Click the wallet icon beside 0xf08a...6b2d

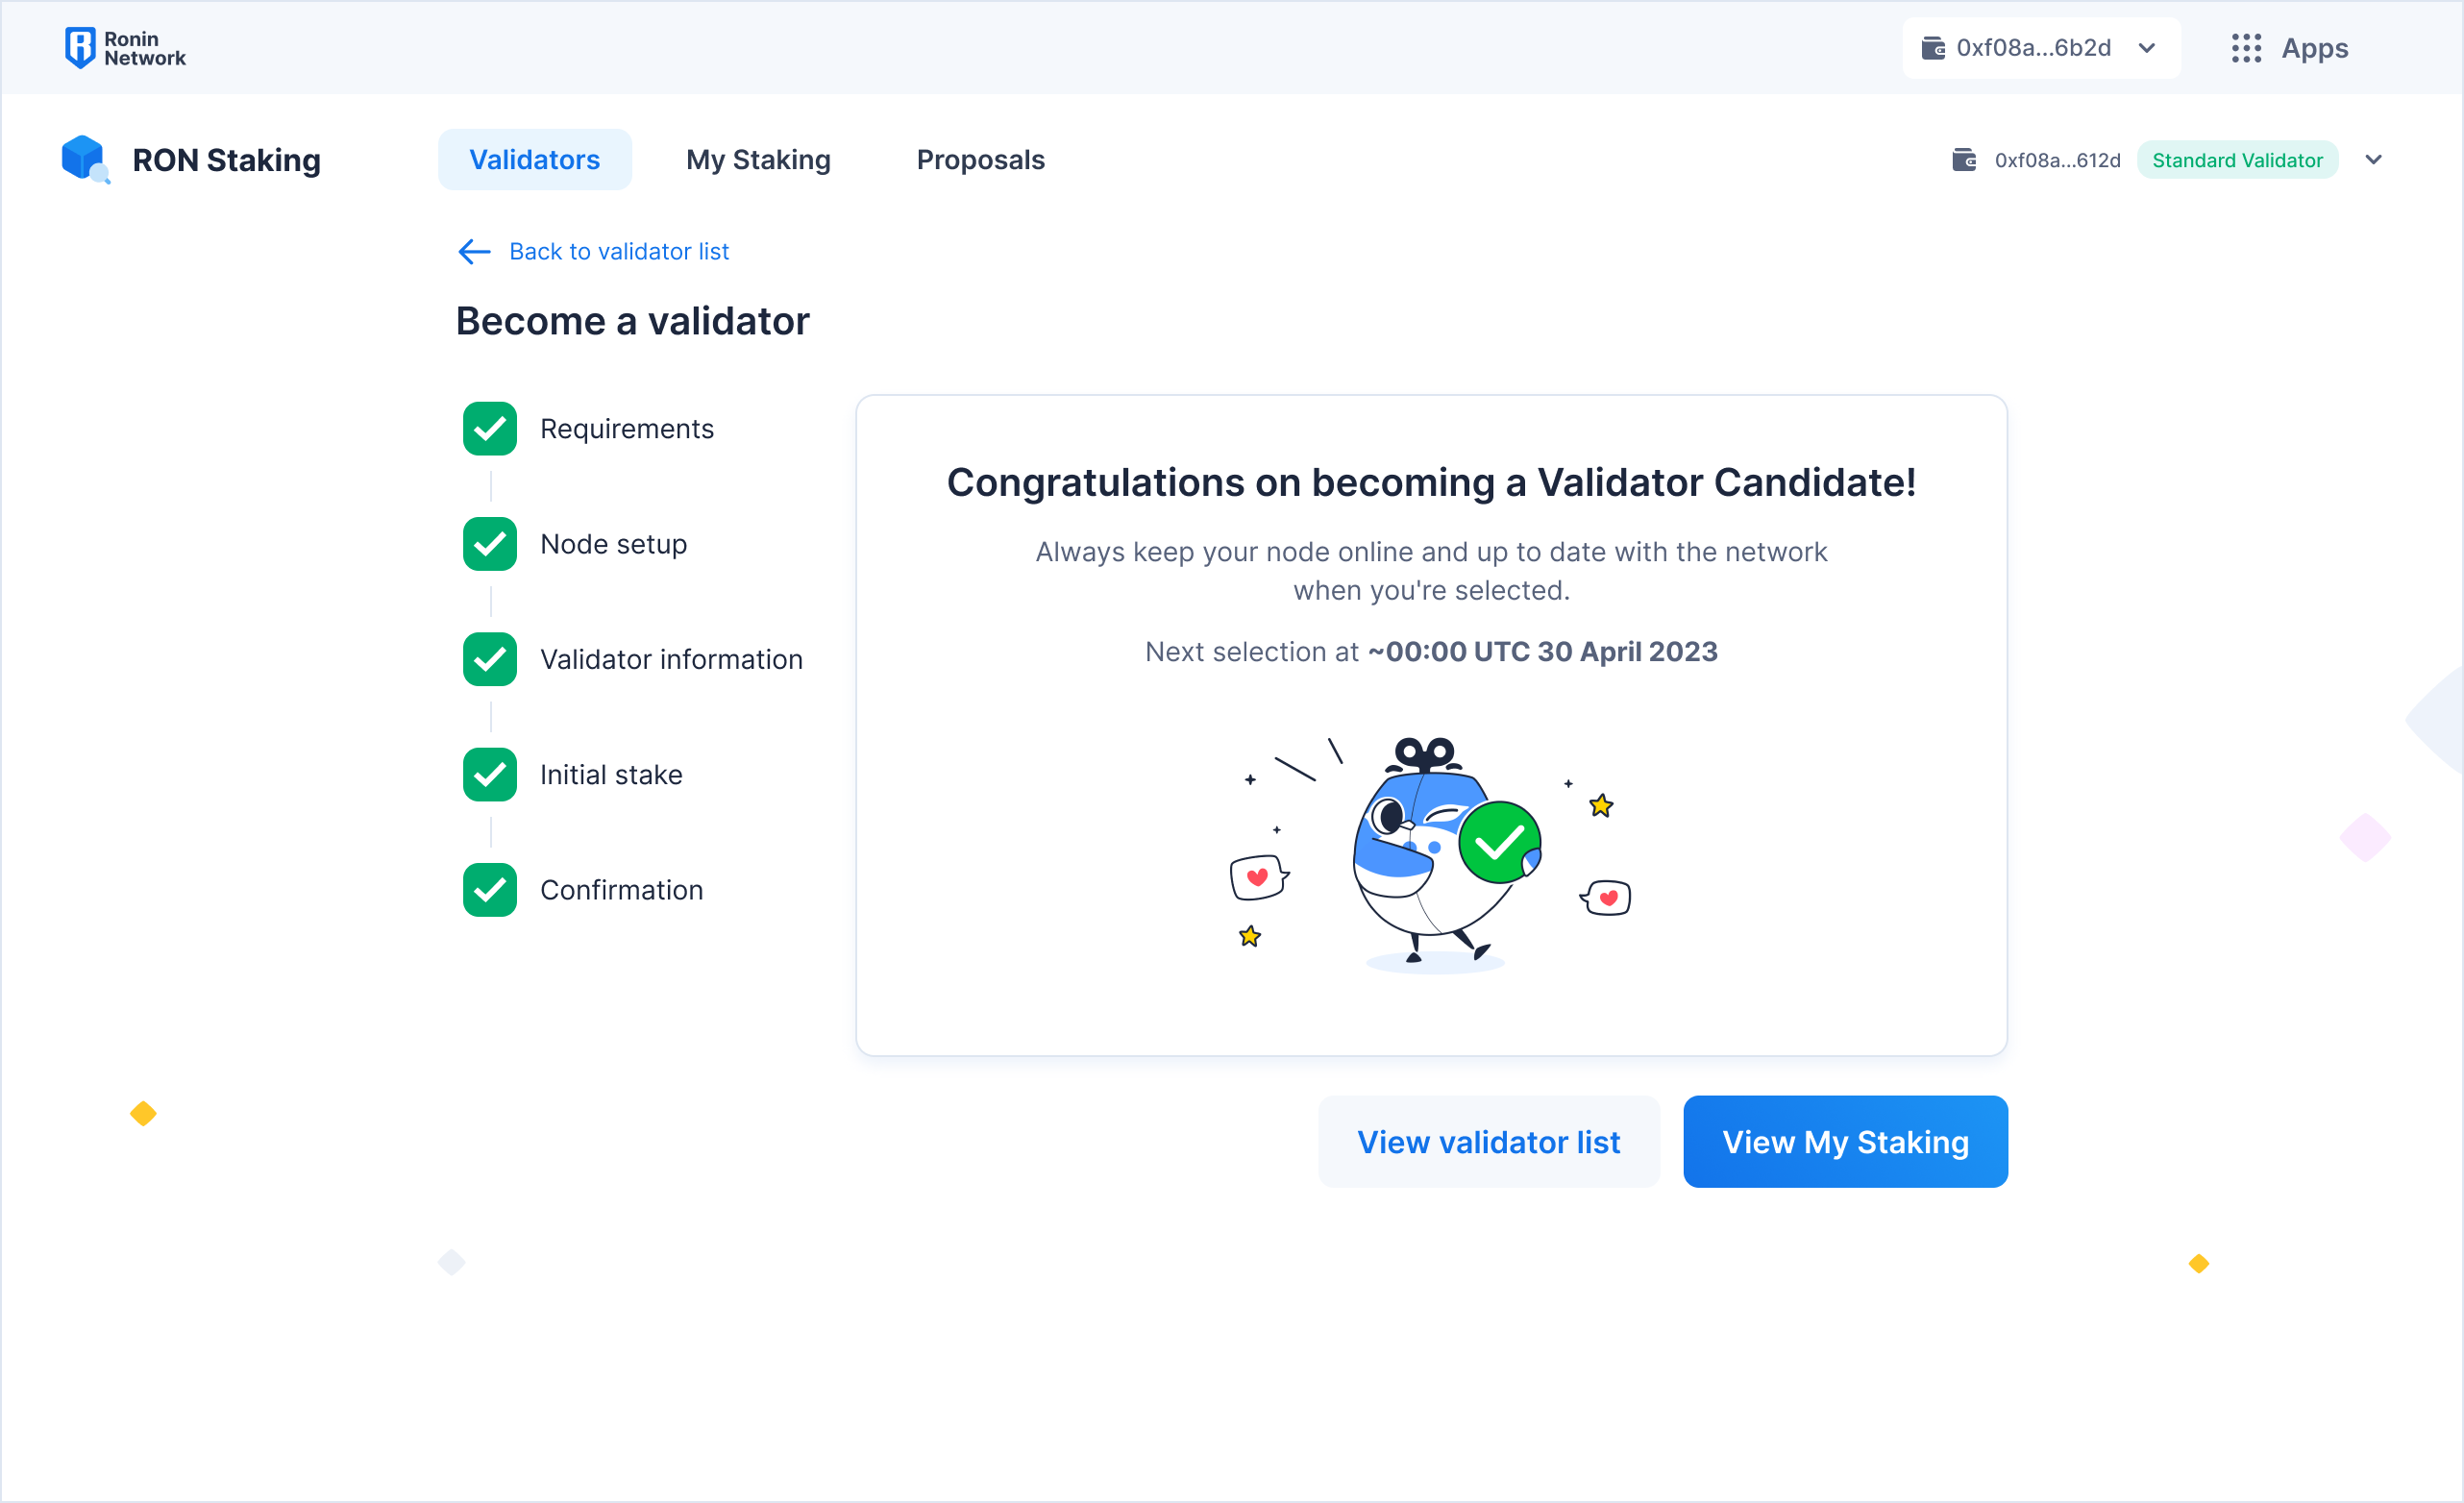point(1933,48)
